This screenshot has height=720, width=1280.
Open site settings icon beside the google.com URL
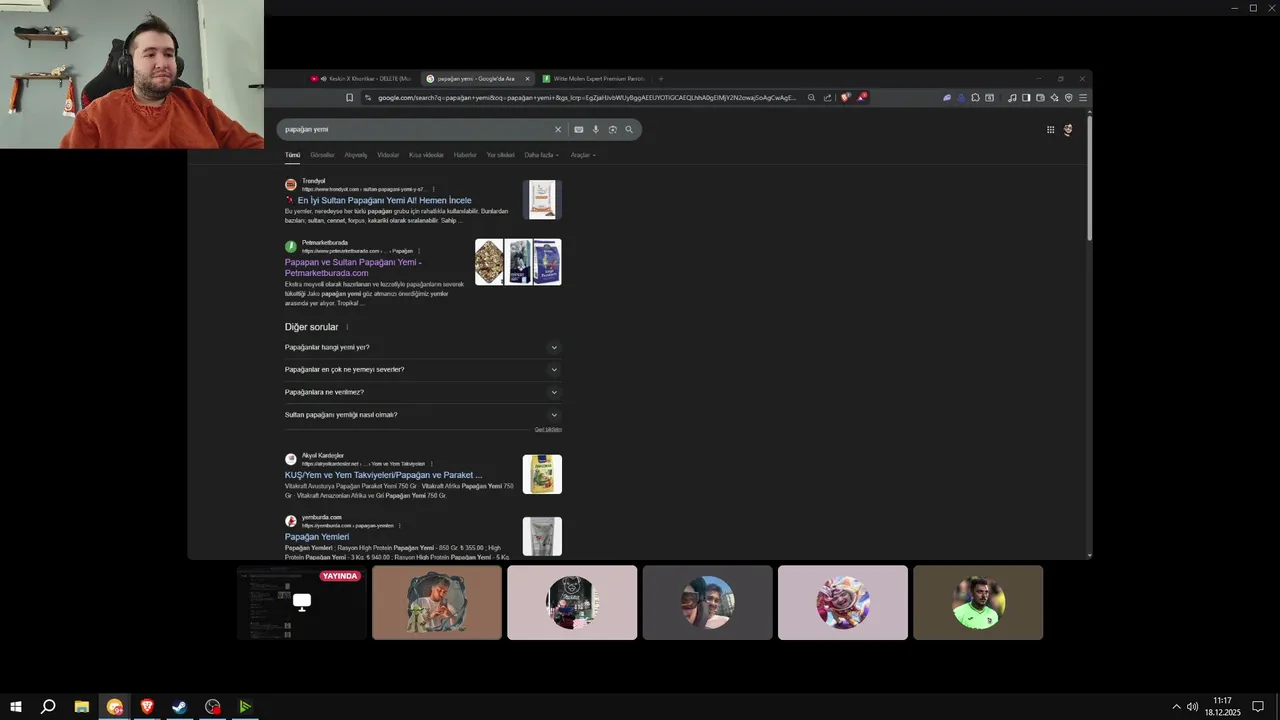[x=367, y=98]
